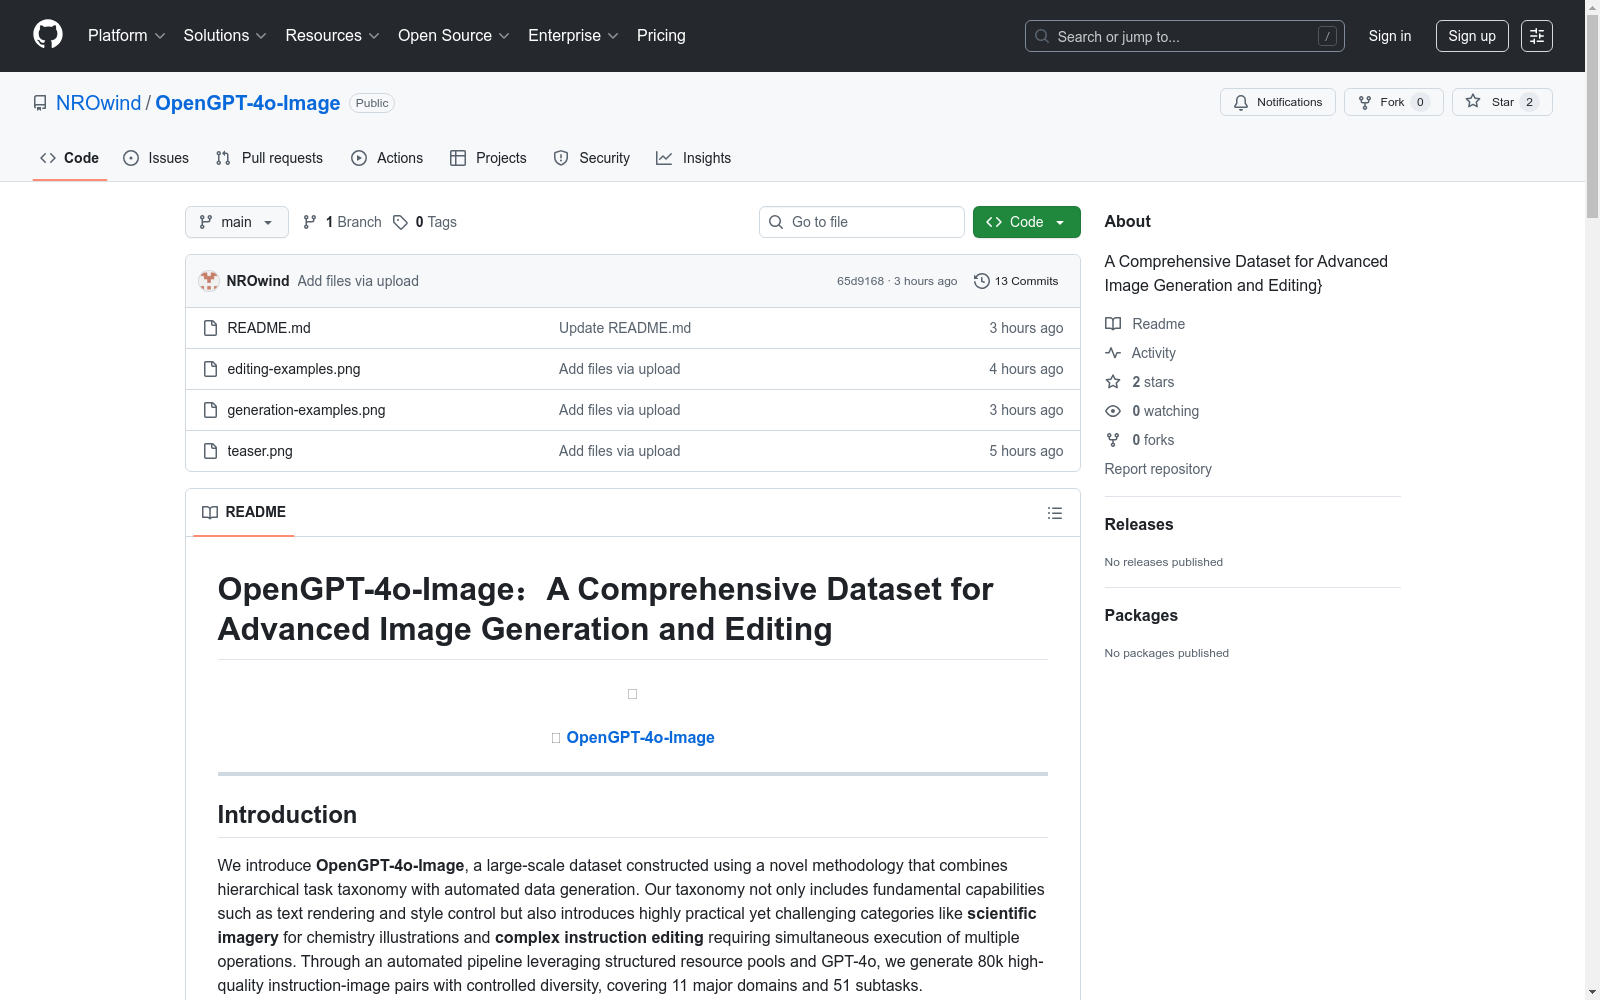The image size is (1600, 1000).
Task: Click the commit history clock icon
Action: click(x=982, y=281)
